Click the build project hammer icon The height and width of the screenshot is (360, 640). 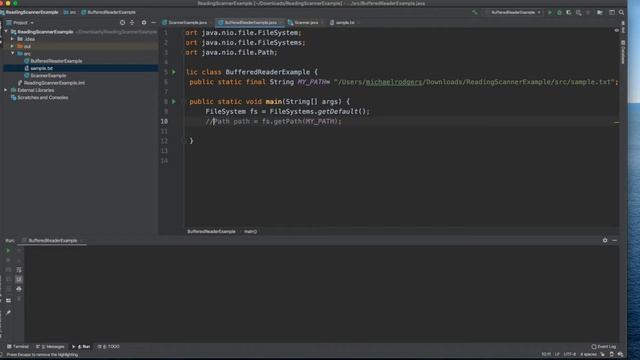(x=475, y=12)
